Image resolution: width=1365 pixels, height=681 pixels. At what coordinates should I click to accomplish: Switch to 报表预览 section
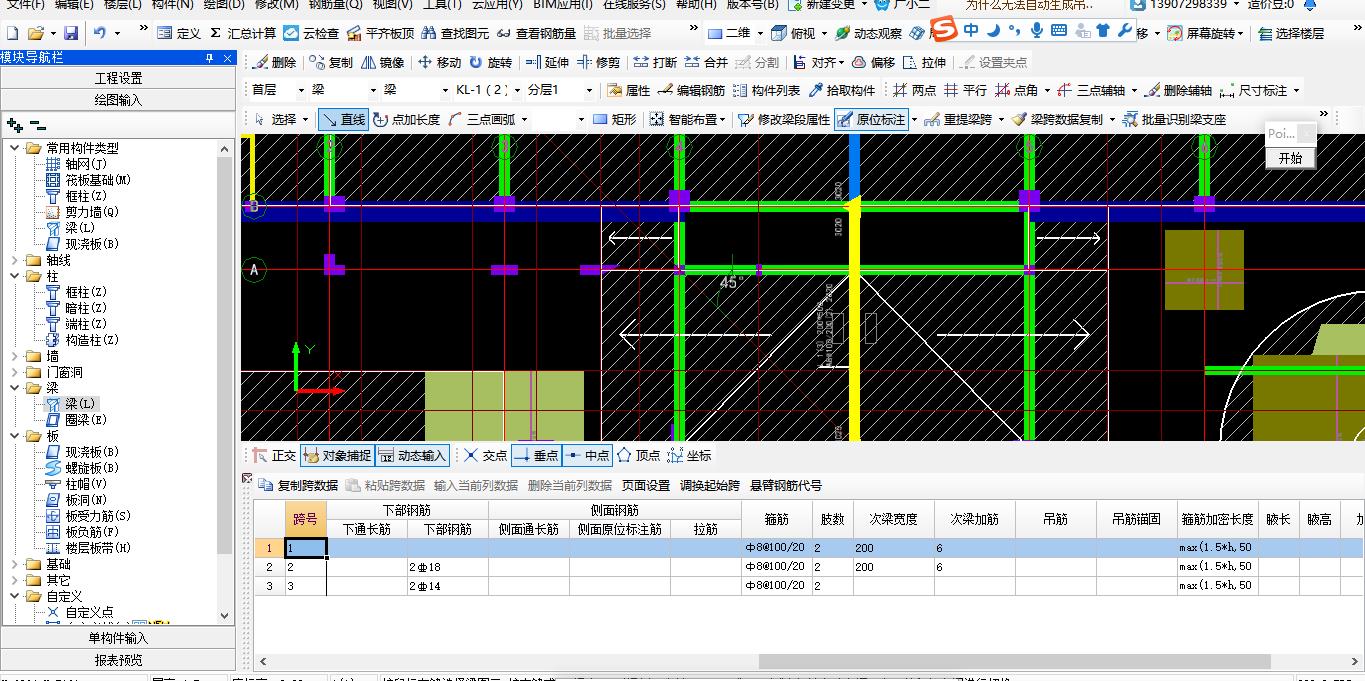point(118,660)
